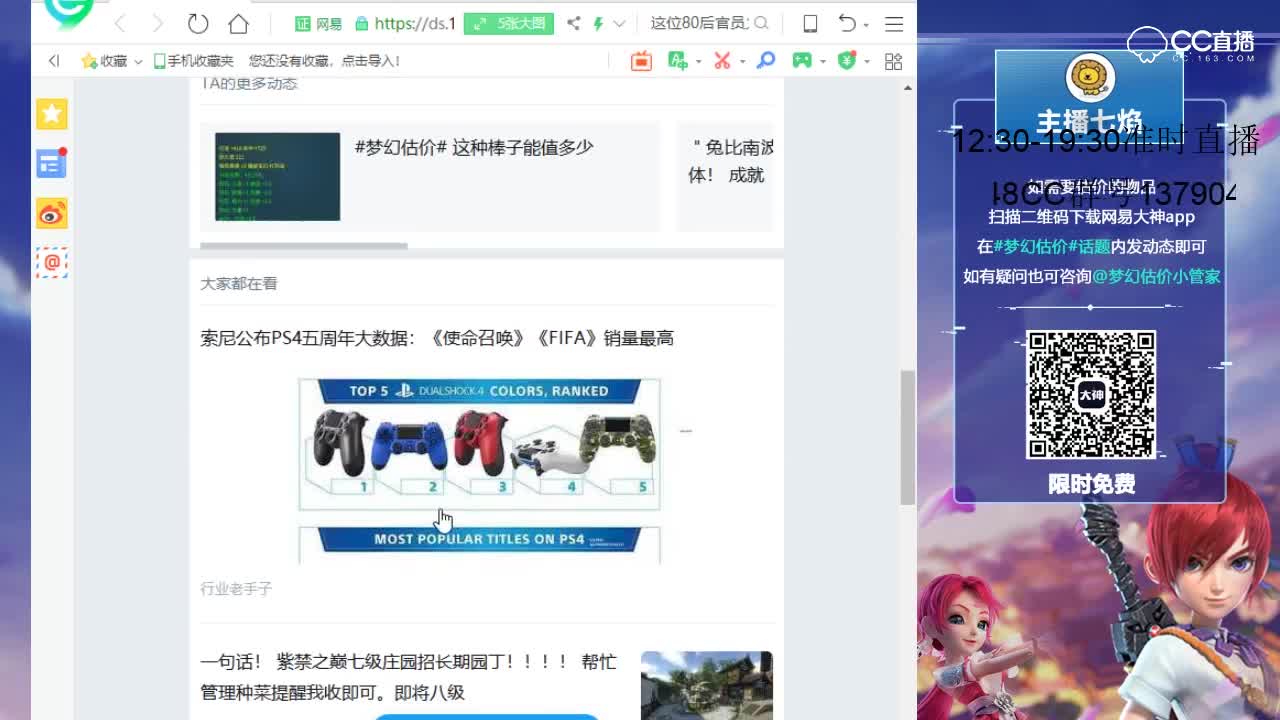
Task: Go back to the previous page
Action: (120, 23)
